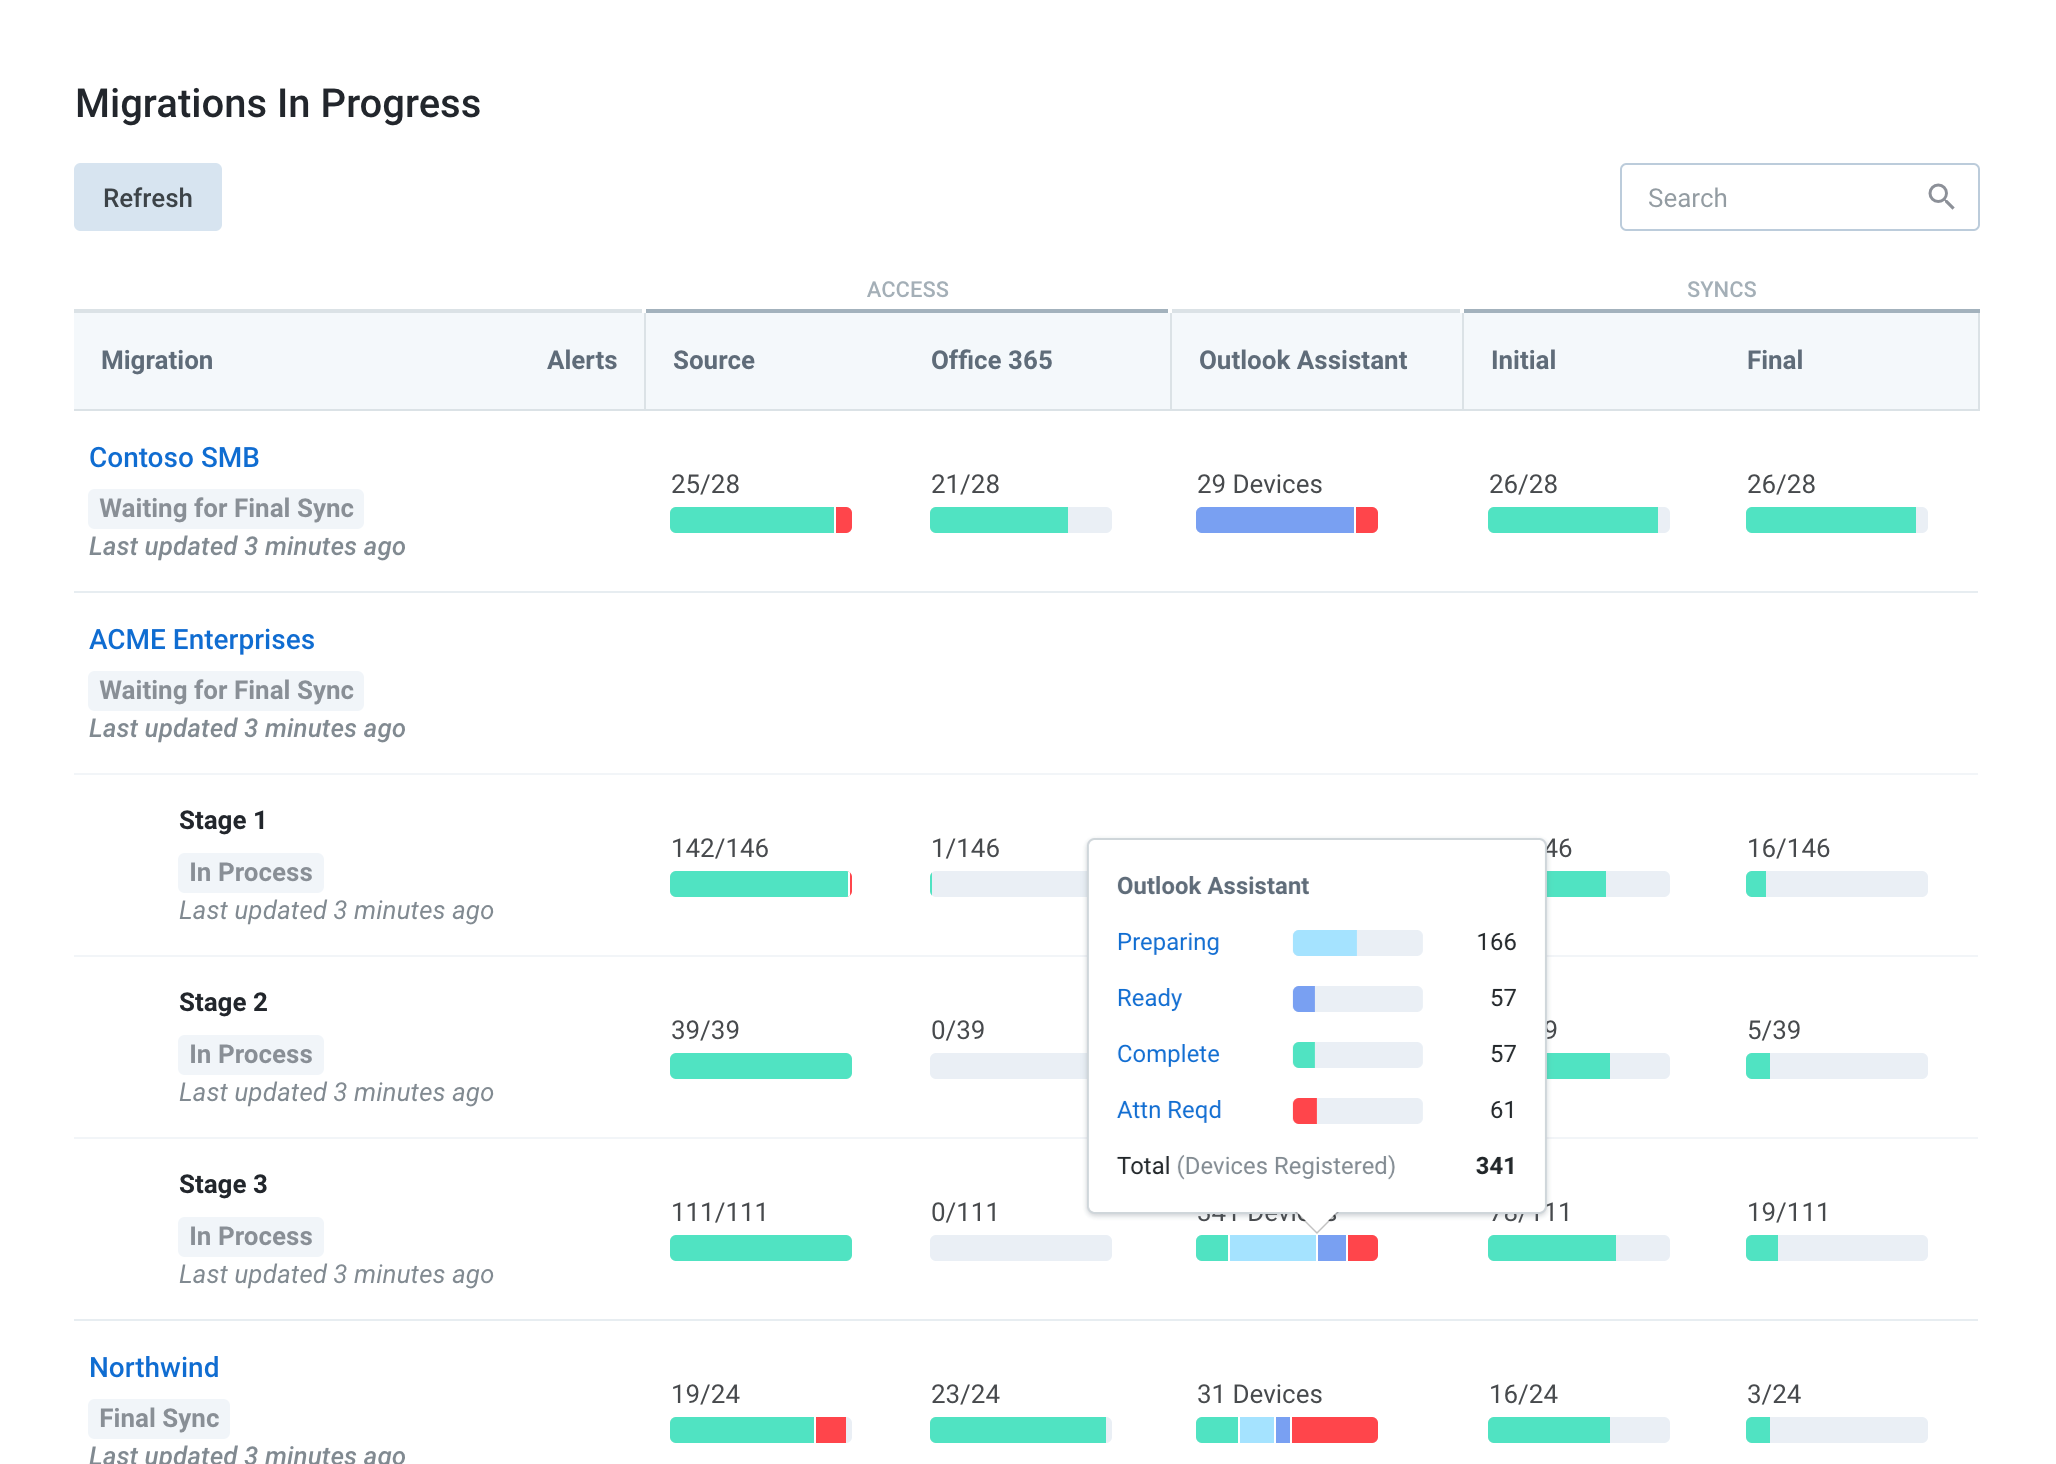Sort by the Alerts column header
2056x1464 pixels.
tap(582, 360)
